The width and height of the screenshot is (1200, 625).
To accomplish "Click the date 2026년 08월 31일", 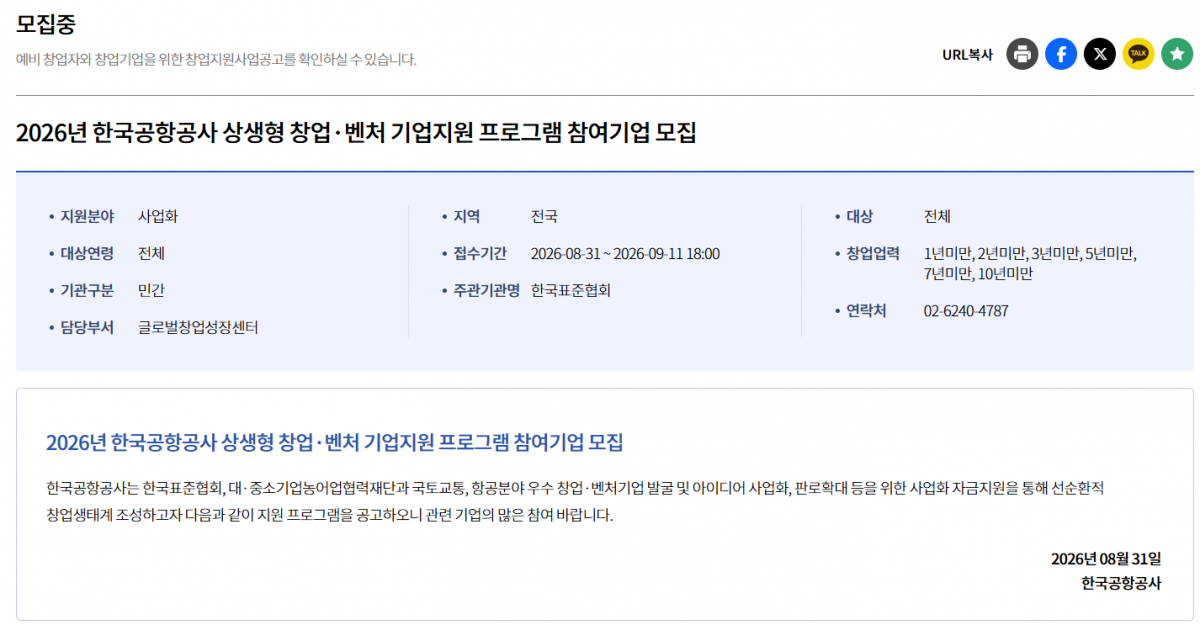I will tap(1106, 559).
